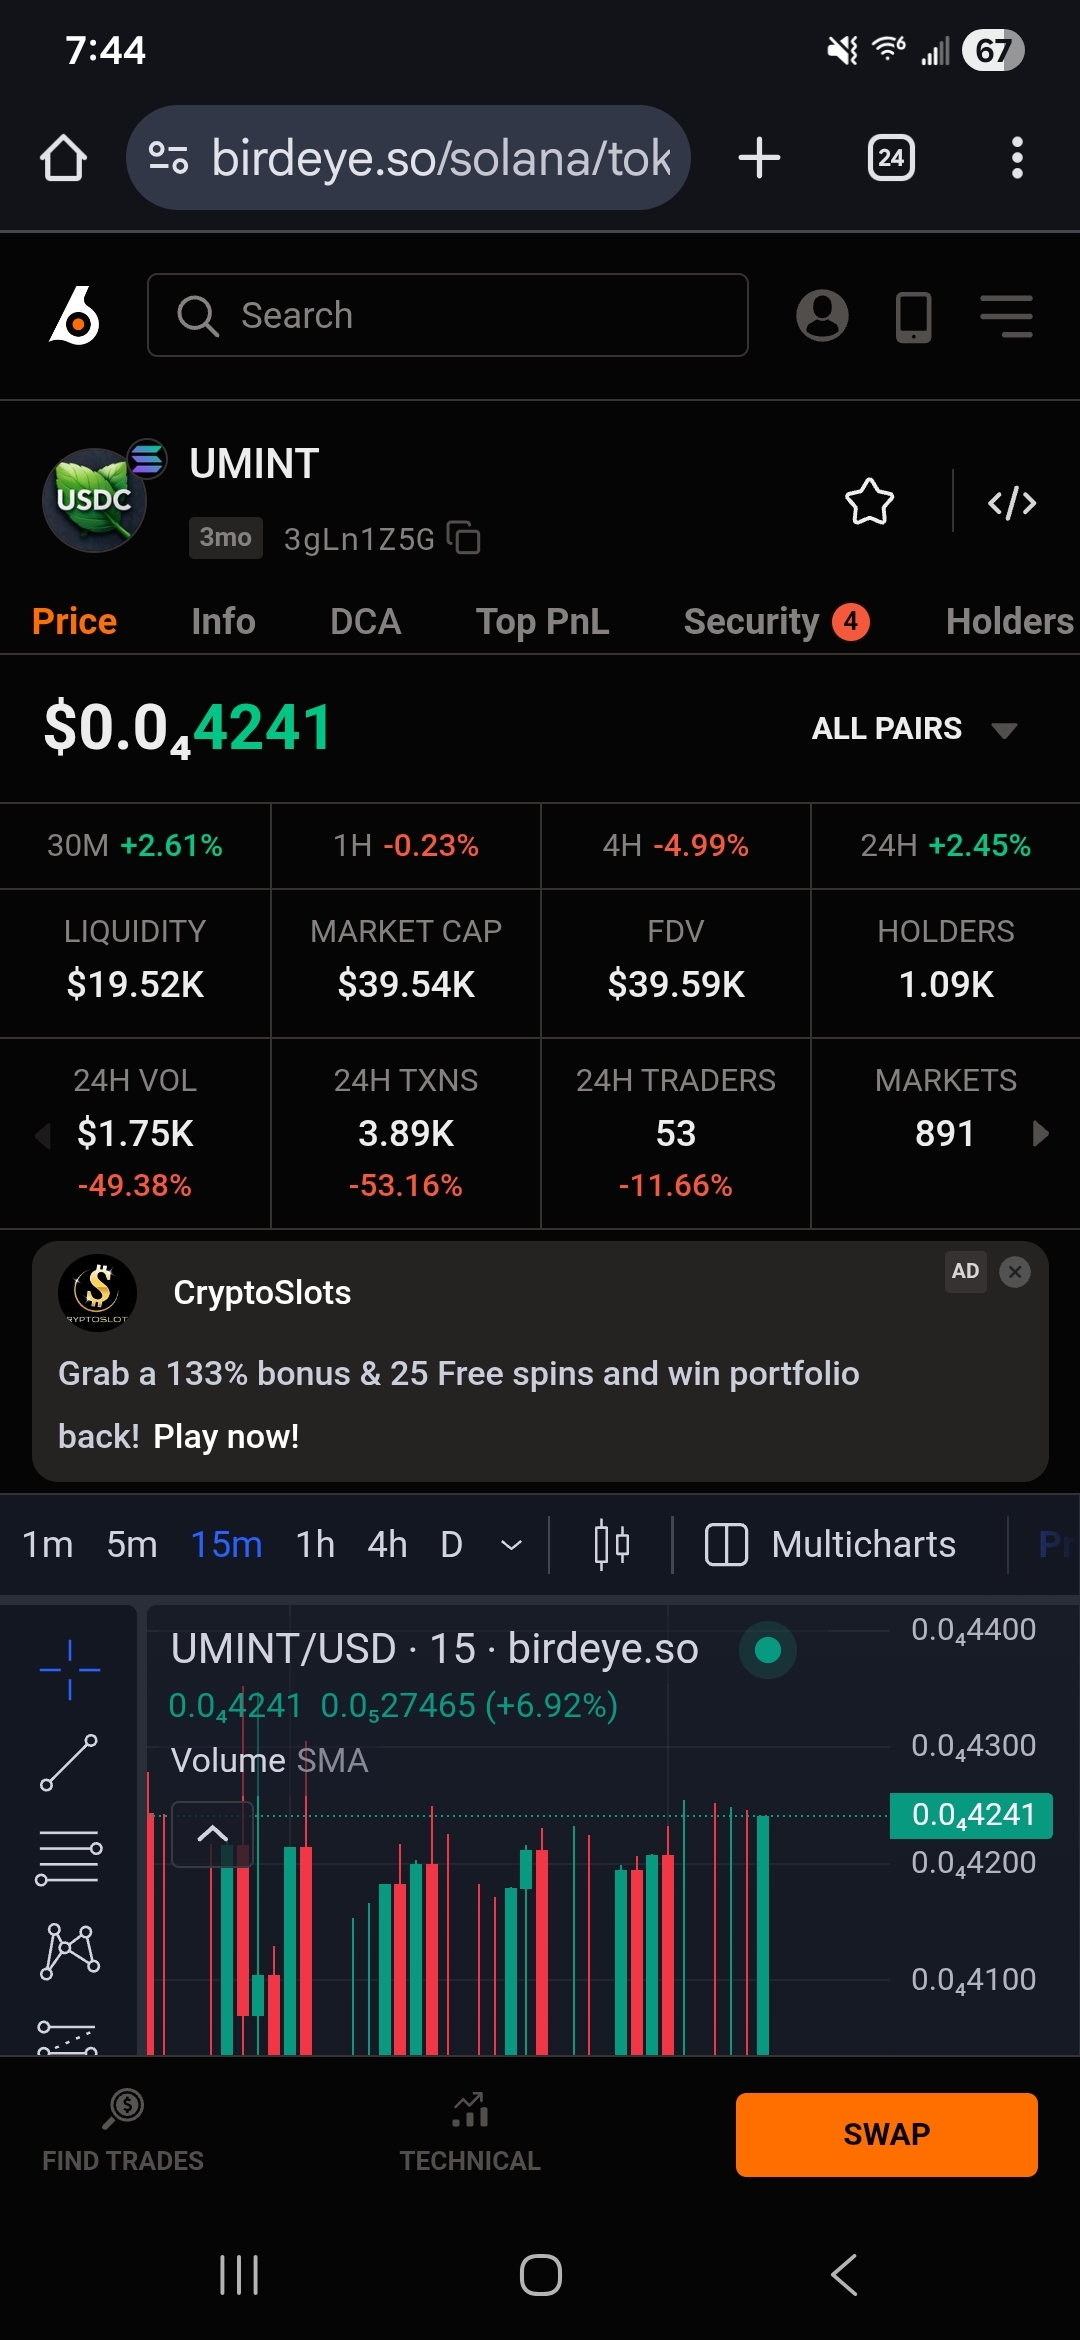Open the Multicharts view
Viewport: 1080px width, 2340px height.
point(830,1544)
